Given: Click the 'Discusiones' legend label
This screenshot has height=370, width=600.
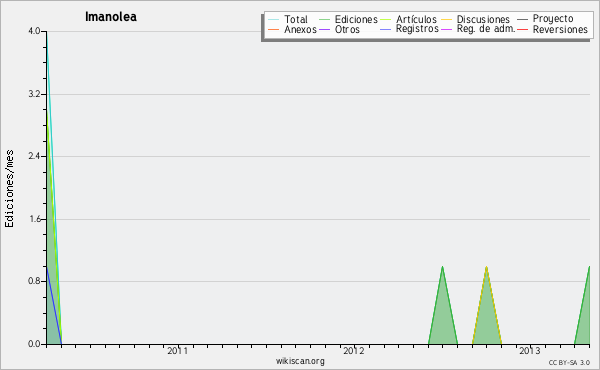Looking at the screenshot, I should coord(483,20).
